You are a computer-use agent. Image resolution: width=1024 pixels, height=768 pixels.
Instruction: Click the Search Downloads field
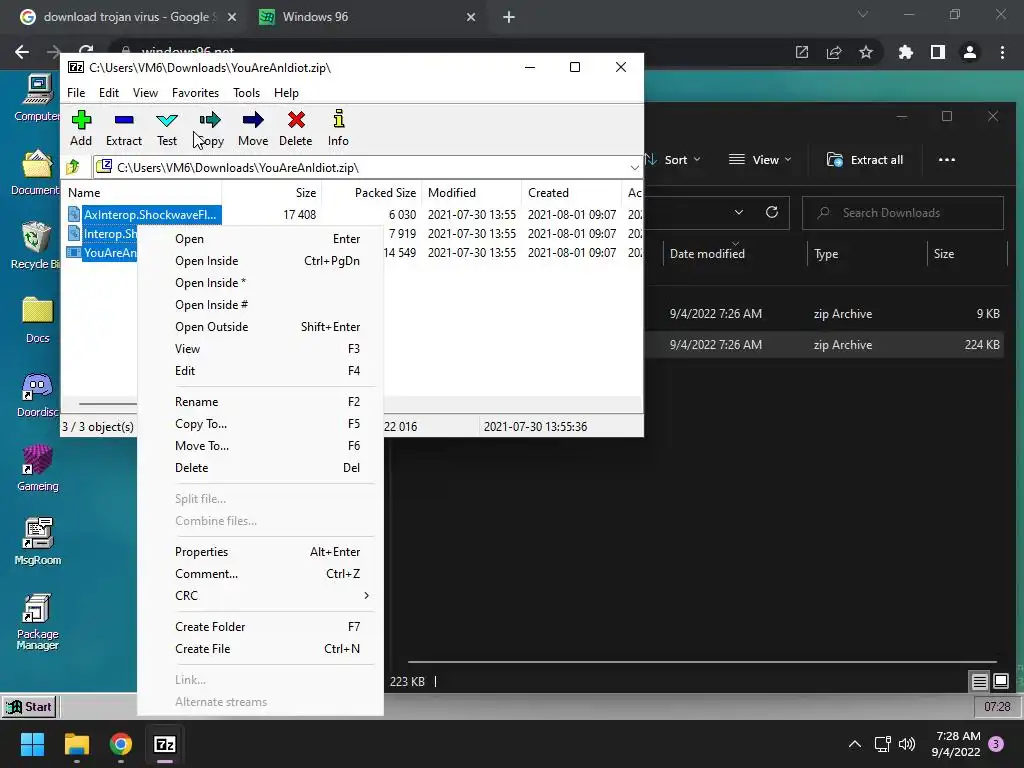[x=903, y=213]
